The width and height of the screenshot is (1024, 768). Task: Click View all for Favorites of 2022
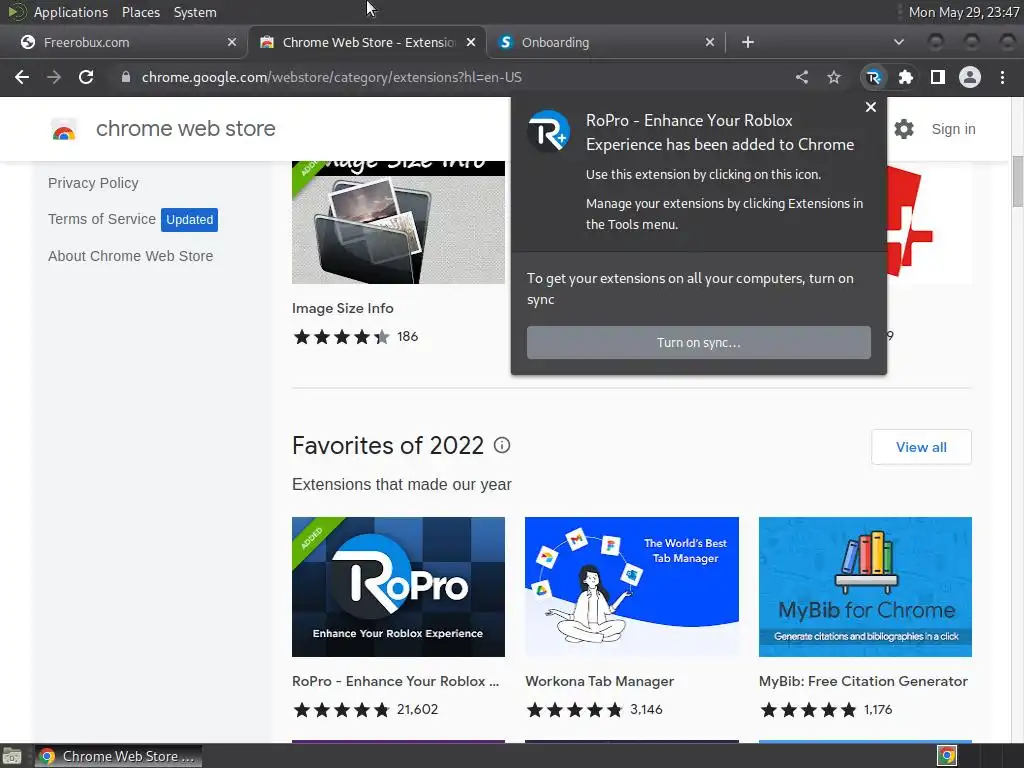921,447
